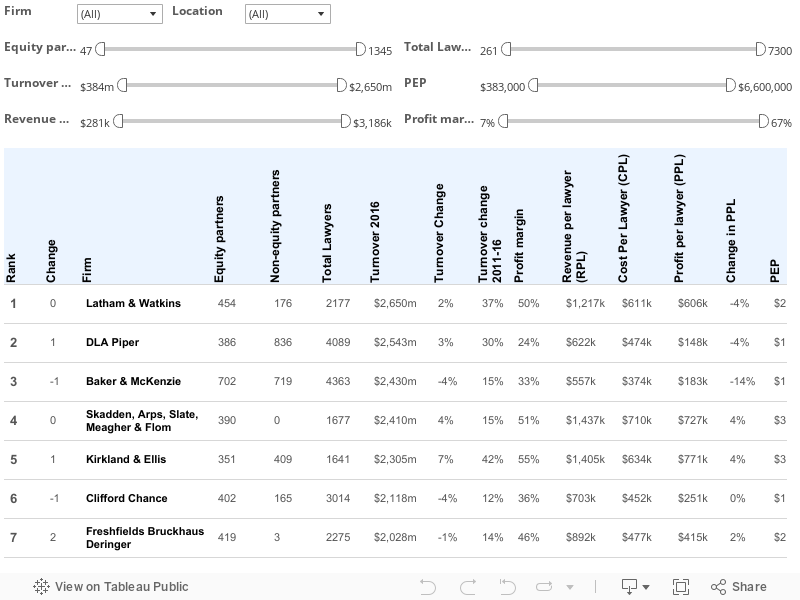Select the Latham & Watkins firm row
This screenshot has width=800, height=600.
[133, 303]
